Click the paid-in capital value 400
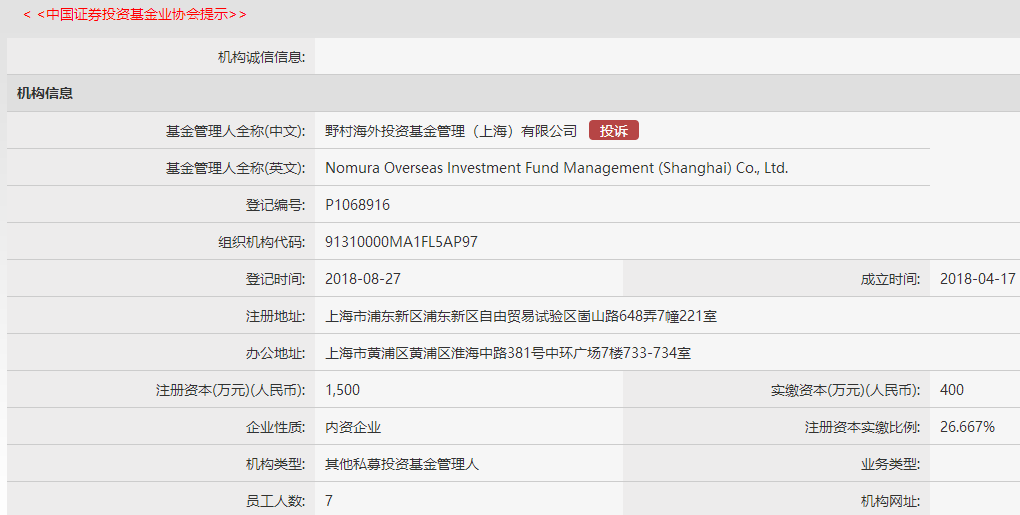Viewport: 1020px width, 515px height. tap(952, 390)
